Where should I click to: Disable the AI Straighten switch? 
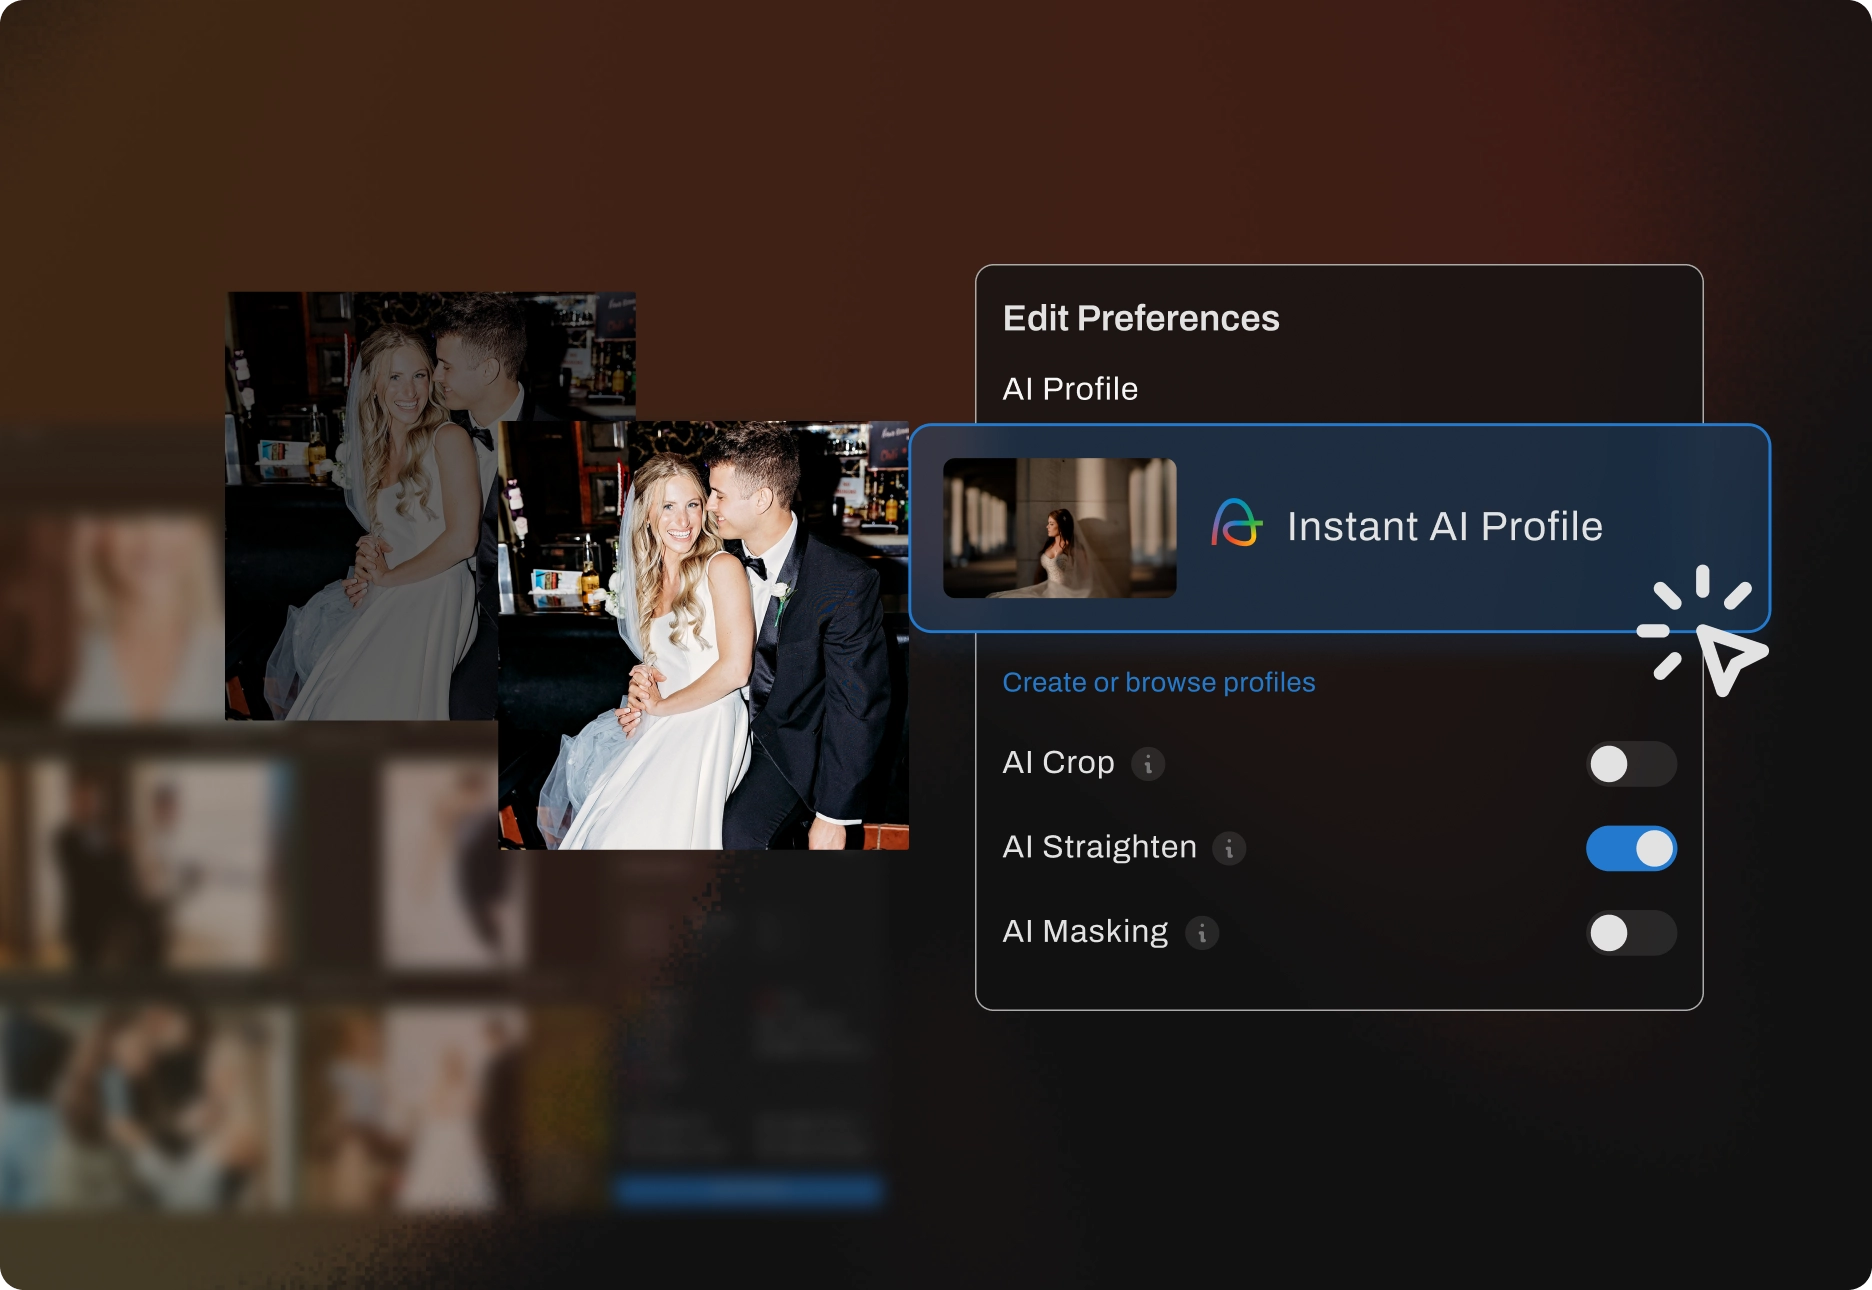click(1631, 848)
